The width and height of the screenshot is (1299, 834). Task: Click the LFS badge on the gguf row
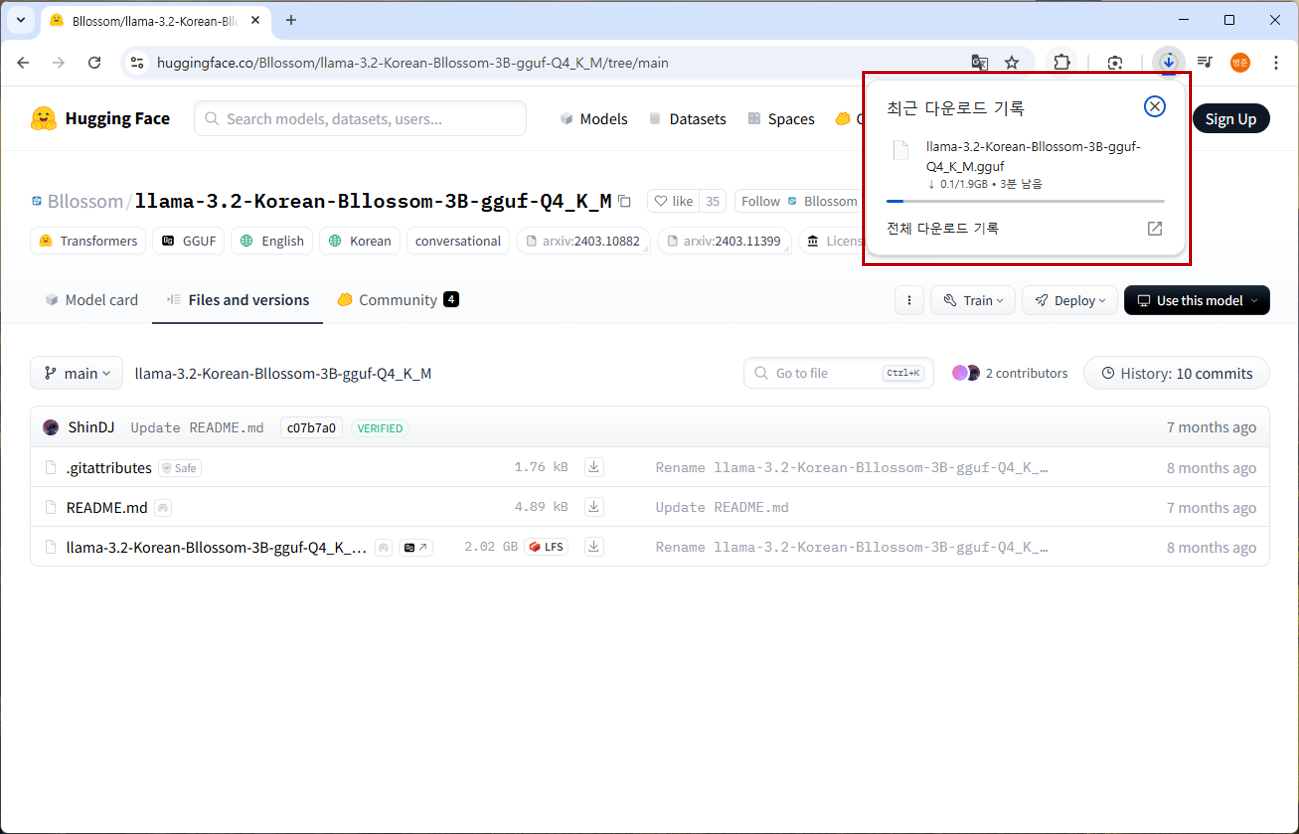[546, 547]
